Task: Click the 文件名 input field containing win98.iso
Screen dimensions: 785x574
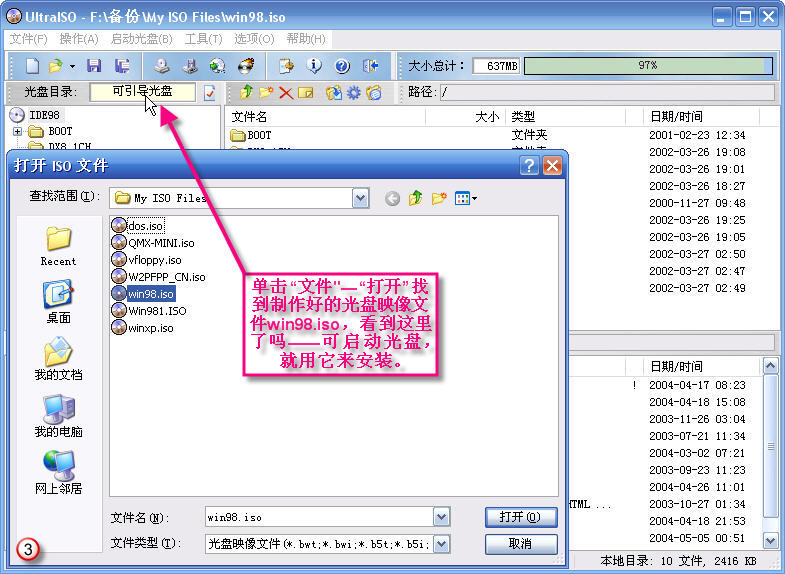Action: pos(319,517)
